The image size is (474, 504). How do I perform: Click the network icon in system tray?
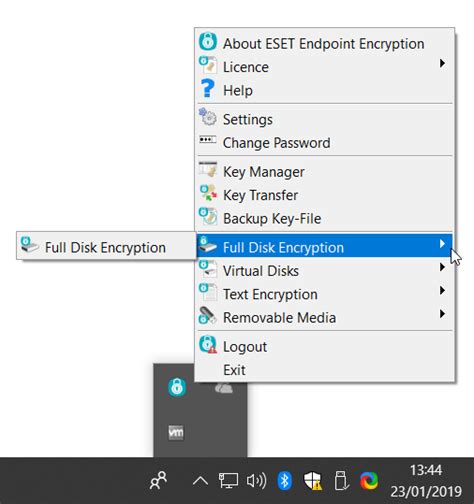[228, 481]
